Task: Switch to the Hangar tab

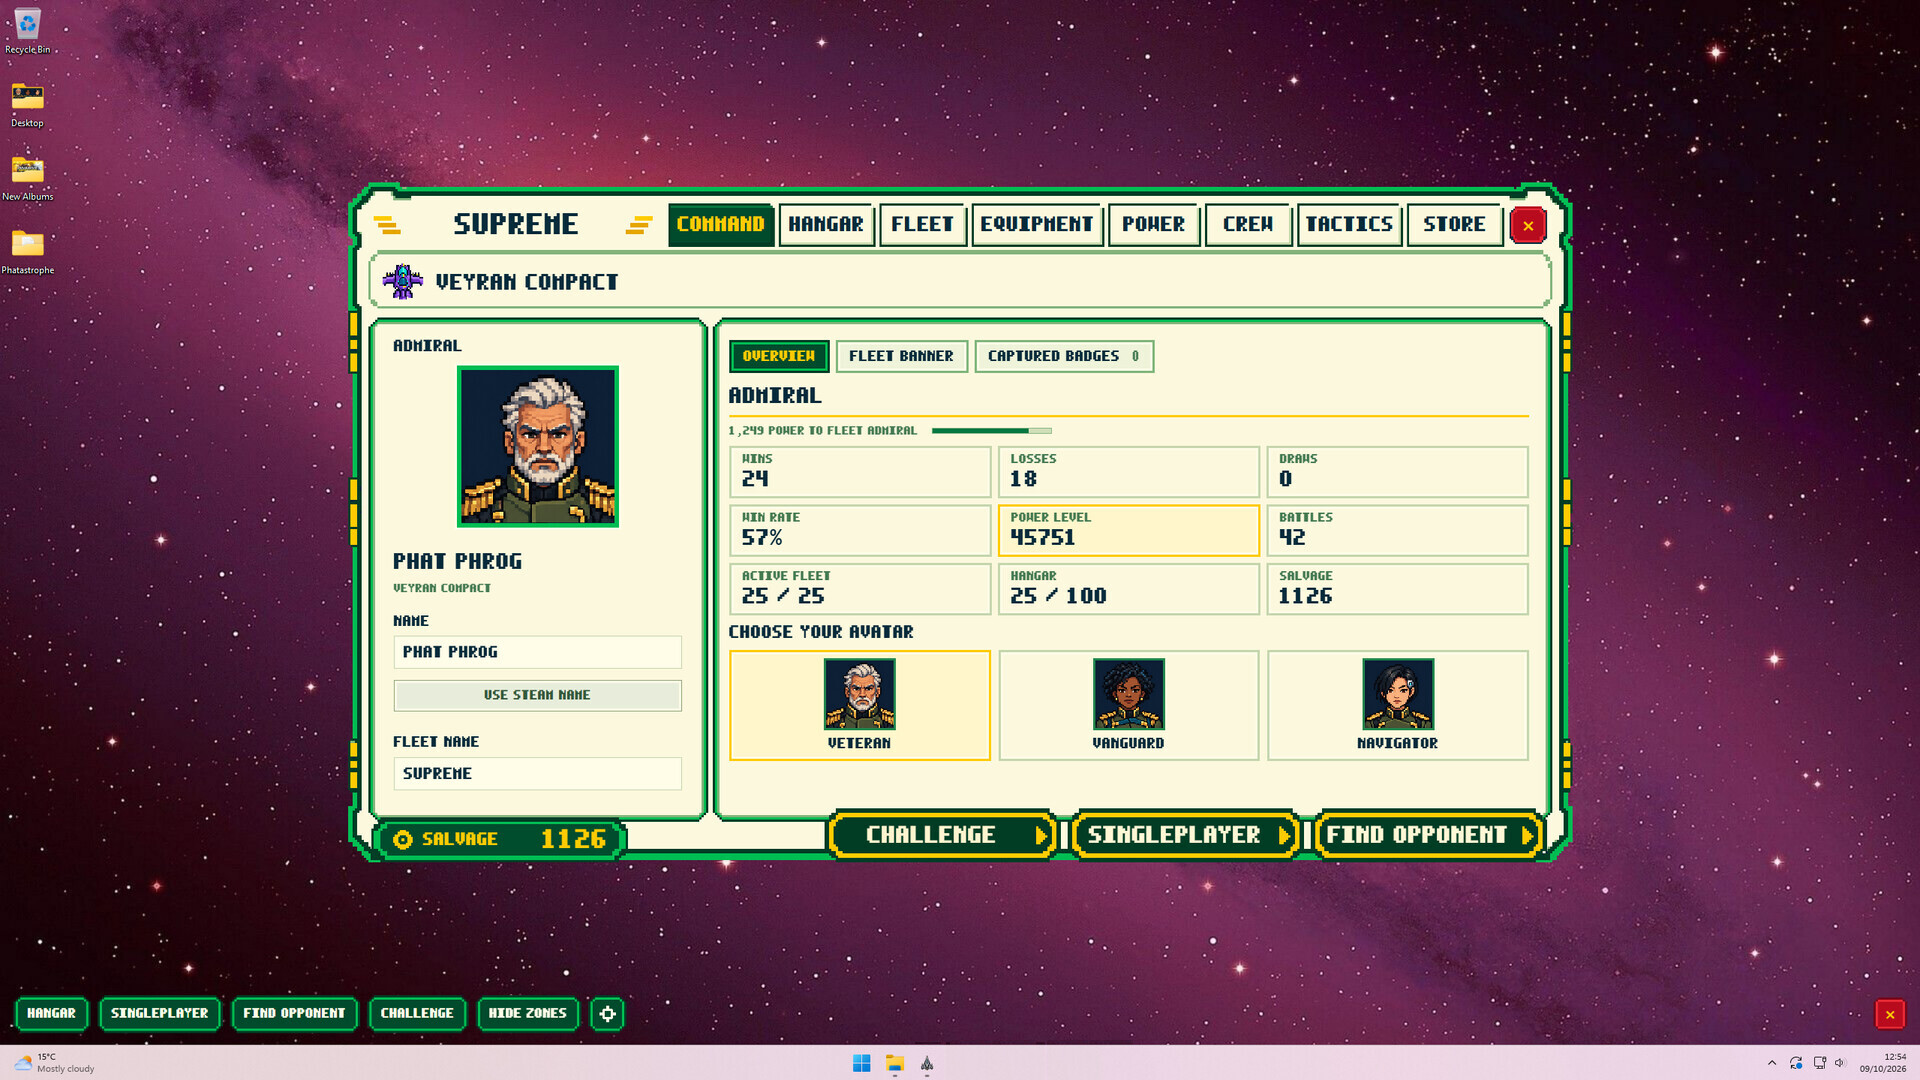Action: click(x=826, y=224)
